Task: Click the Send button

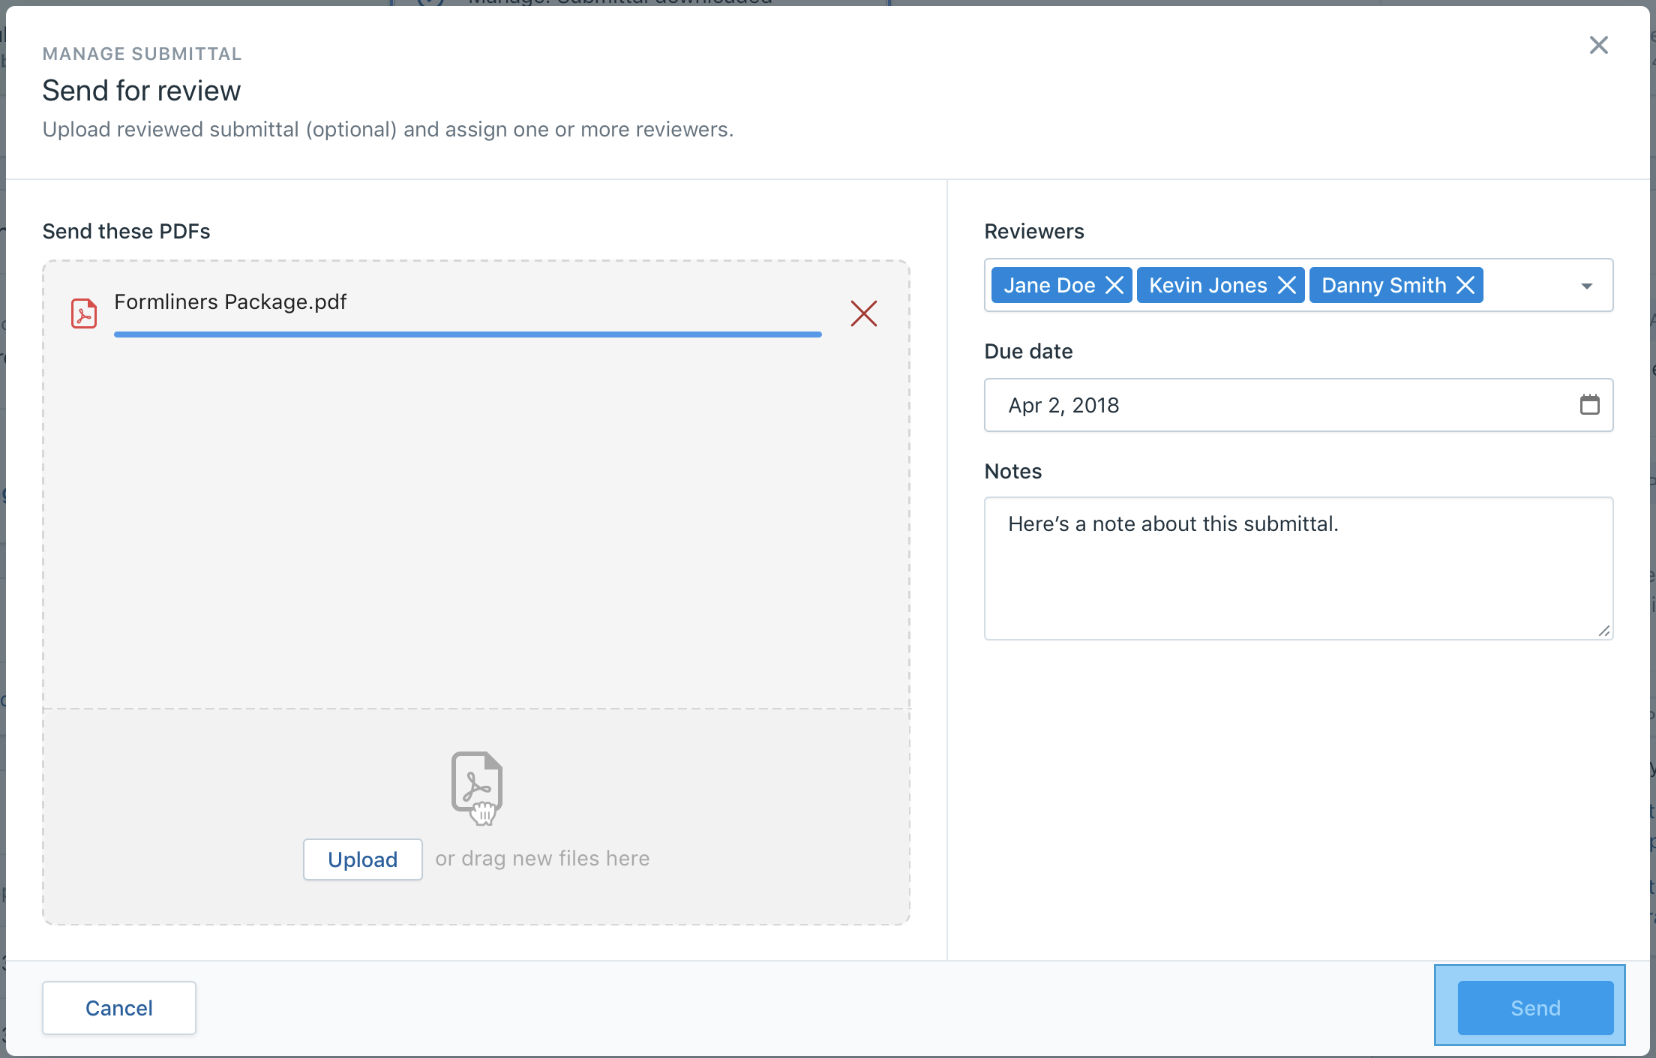Action: [1535, 1008]
